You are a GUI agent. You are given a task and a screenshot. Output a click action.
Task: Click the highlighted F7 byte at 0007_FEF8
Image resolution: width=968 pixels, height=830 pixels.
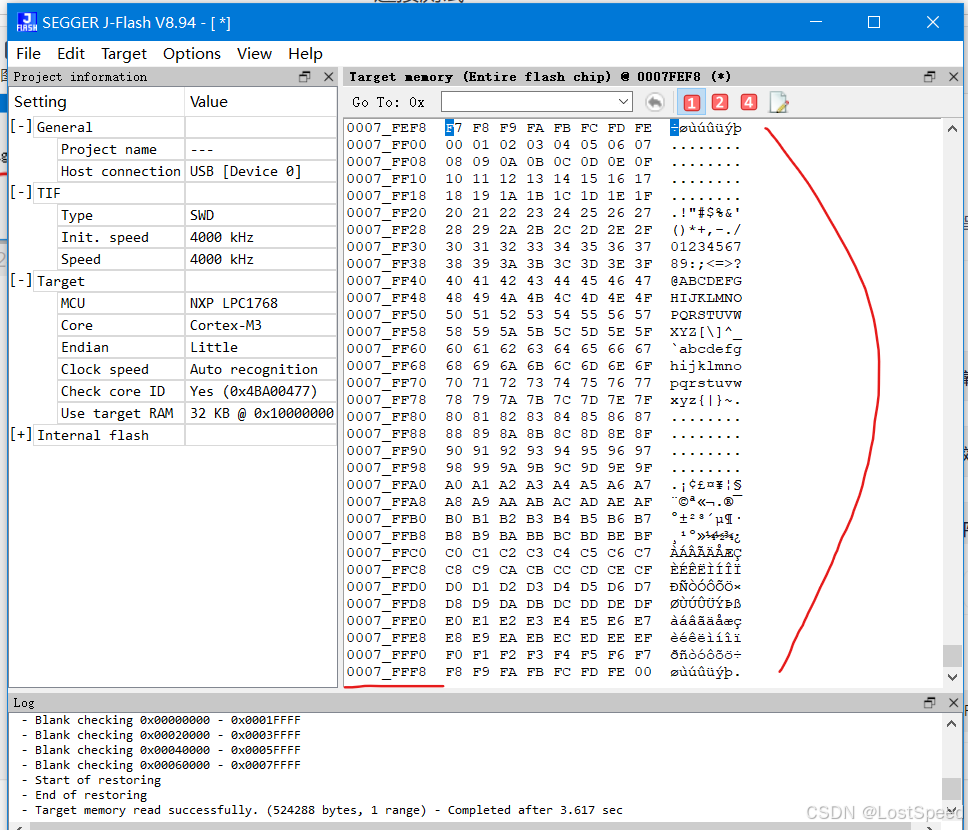pos(454,128)
